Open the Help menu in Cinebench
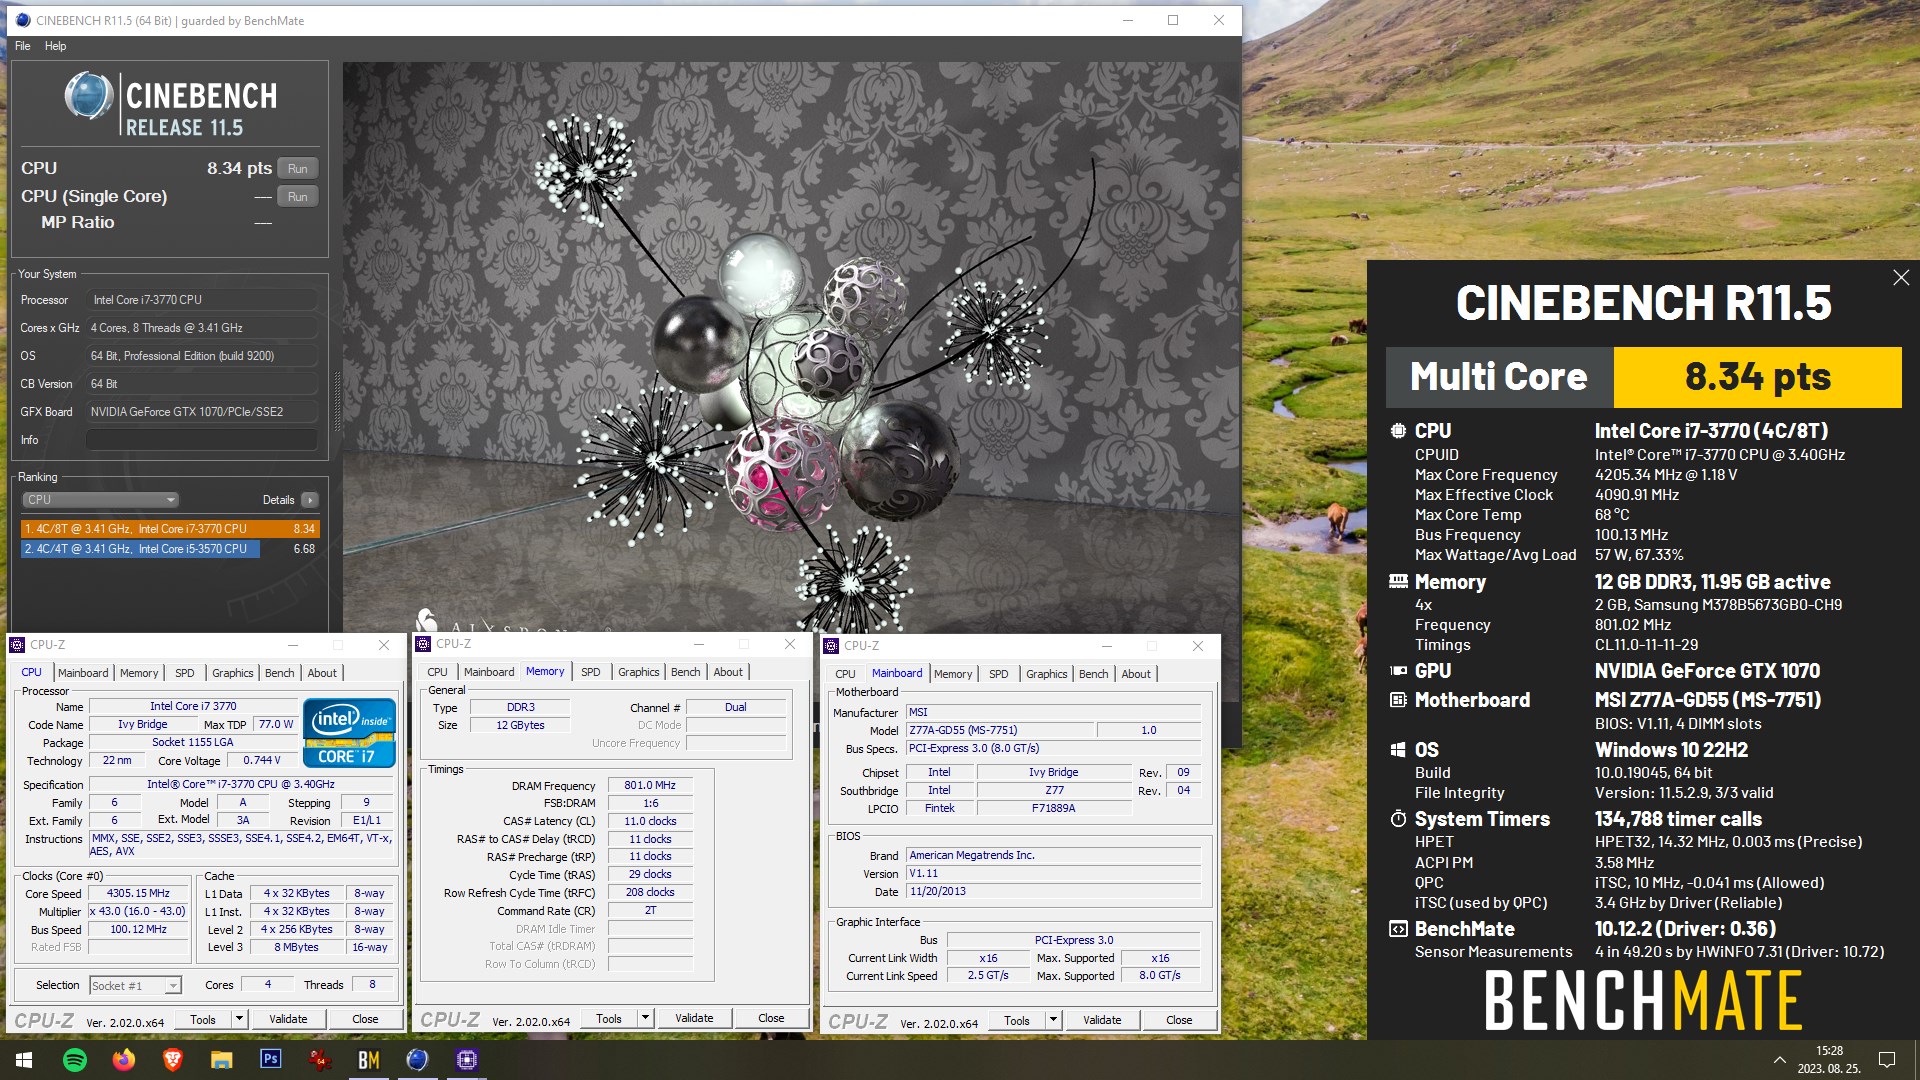This screenshot has width=1920, height=1080. tap(55, 46)
